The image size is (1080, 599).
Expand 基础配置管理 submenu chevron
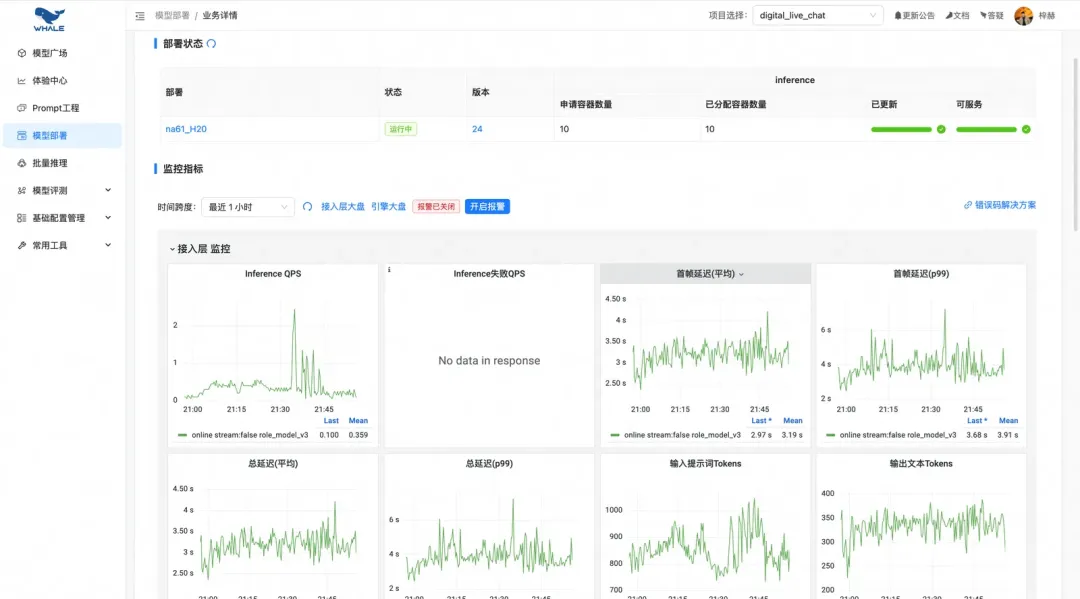click(108, 218)
